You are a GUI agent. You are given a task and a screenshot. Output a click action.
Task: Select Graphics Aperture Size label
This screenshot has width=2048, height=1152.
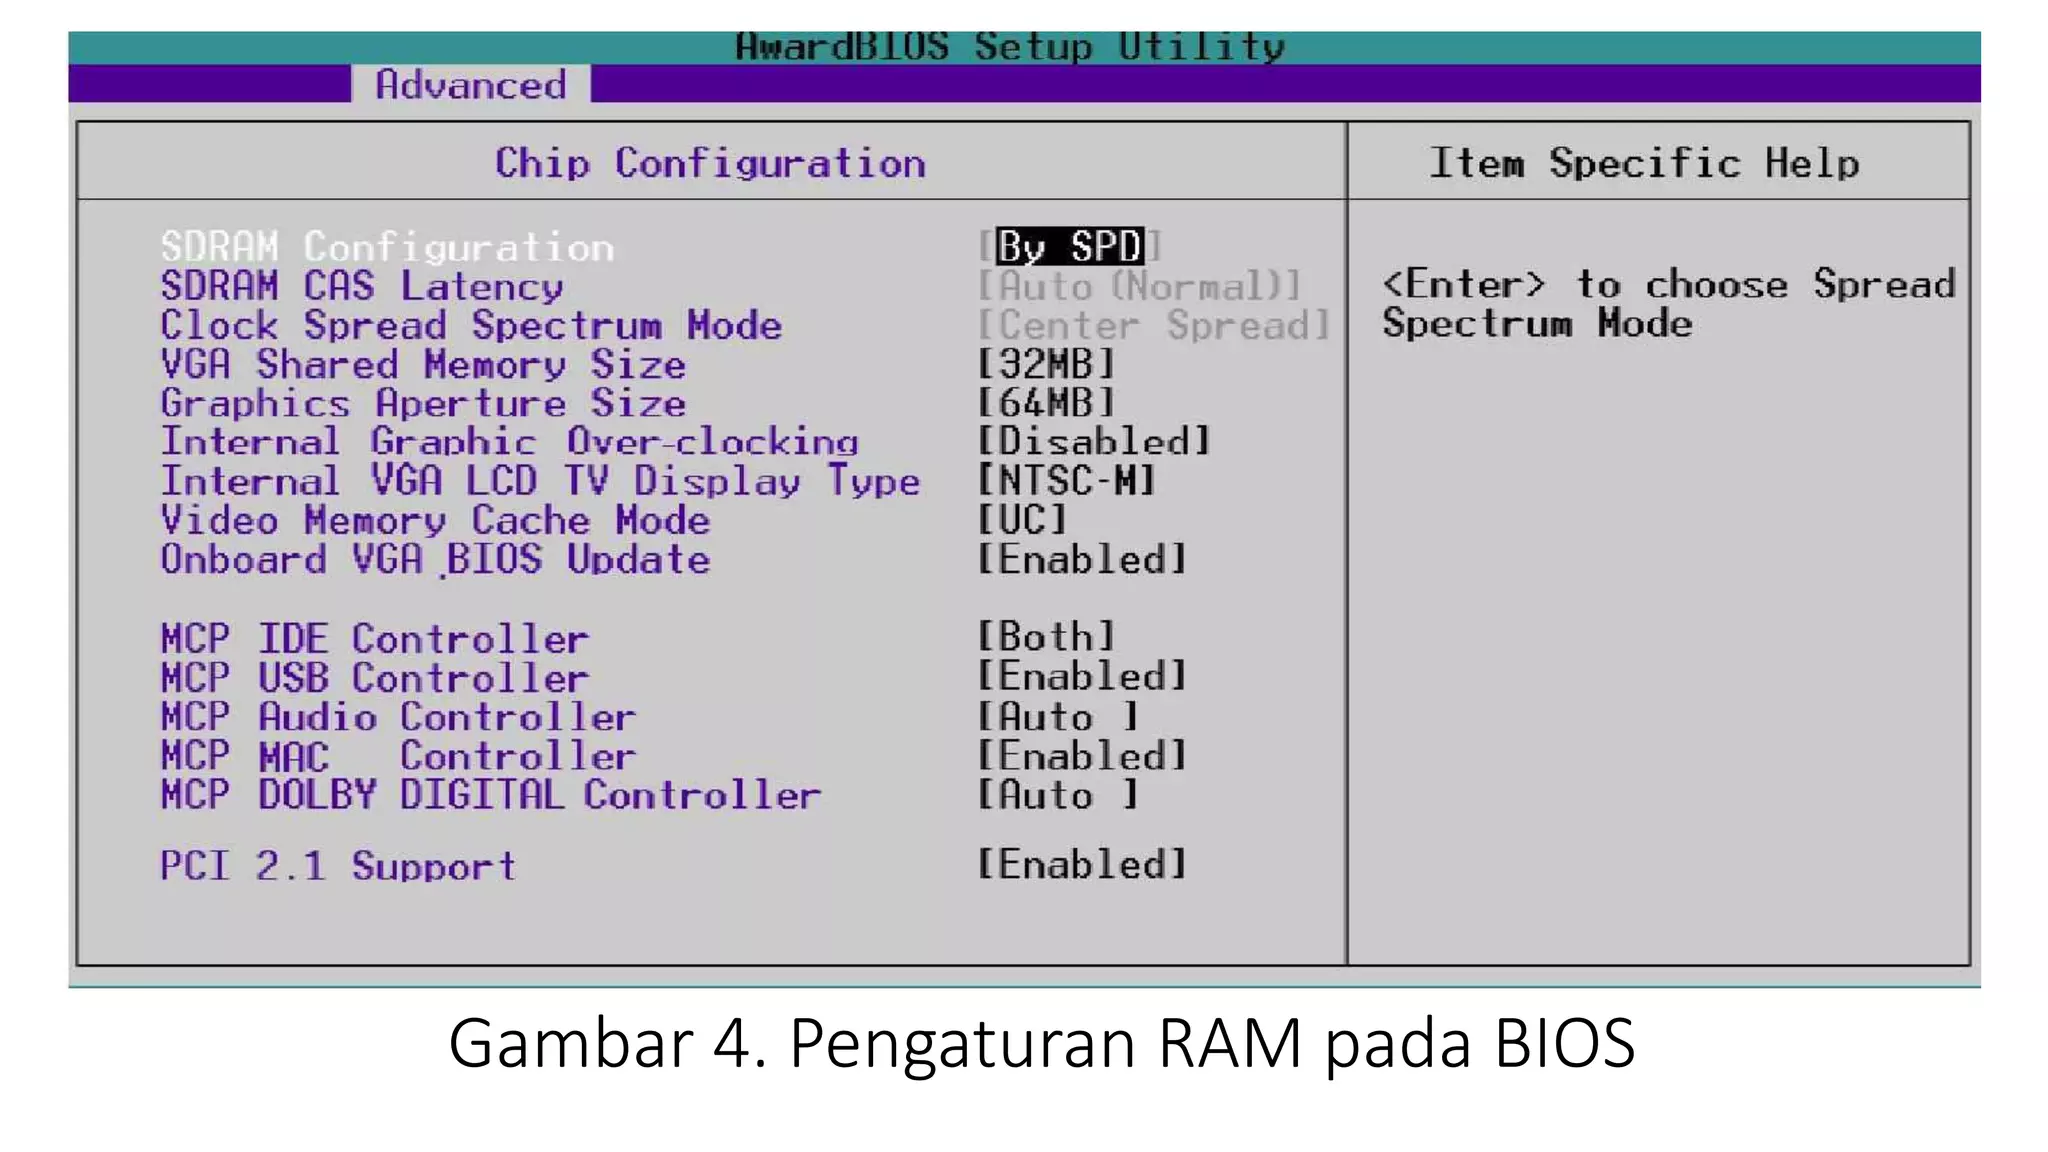click(423, 403)
